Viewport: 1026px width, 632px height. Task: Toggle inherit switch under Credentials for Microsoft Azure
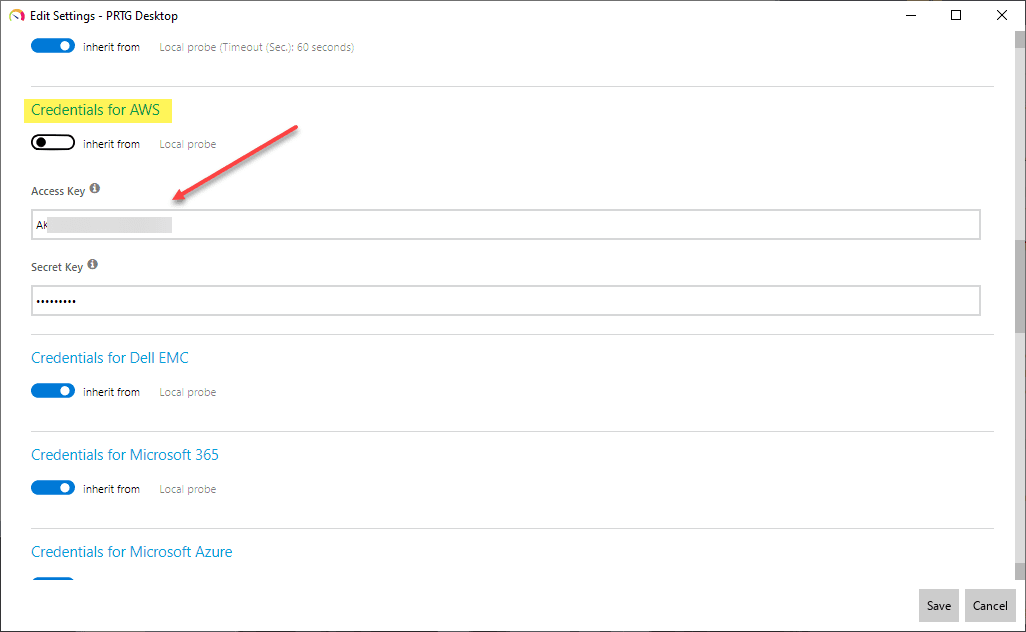(53, 579)
